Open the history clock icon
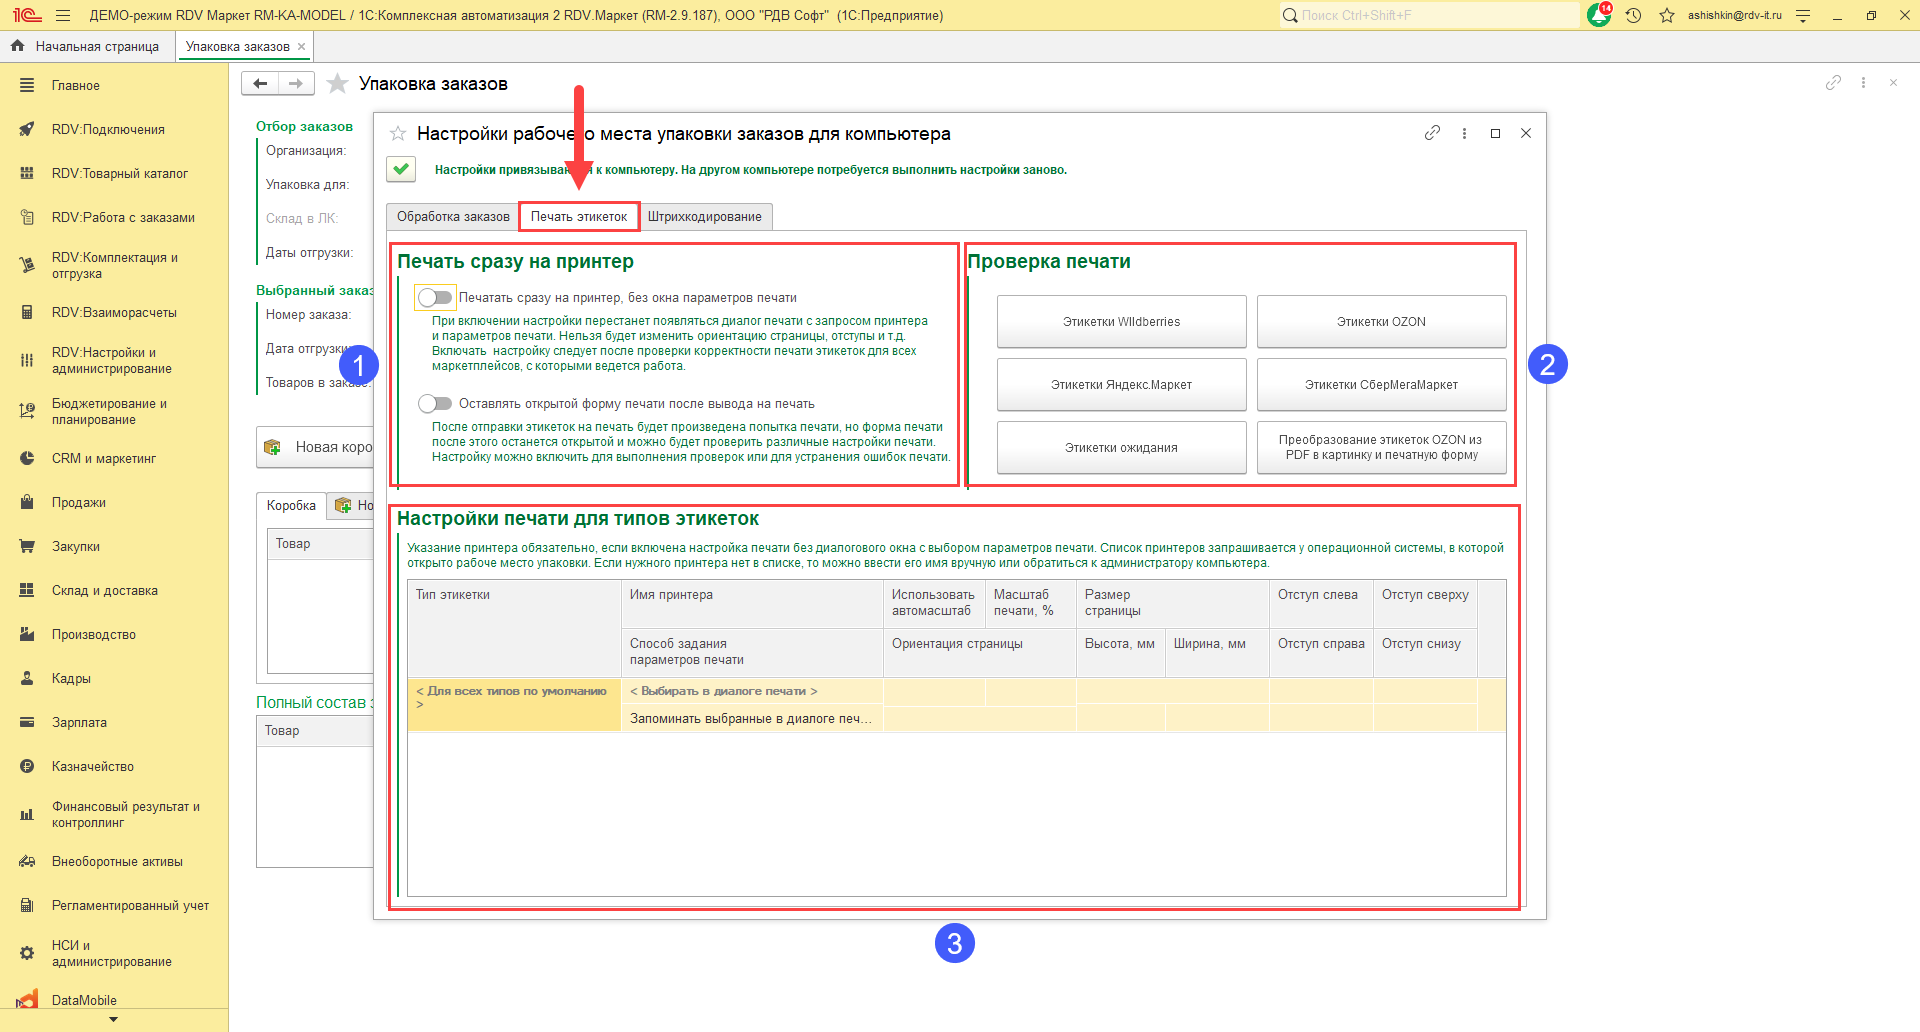Screen dimensions: 1920x1032 pos(1633,16)
